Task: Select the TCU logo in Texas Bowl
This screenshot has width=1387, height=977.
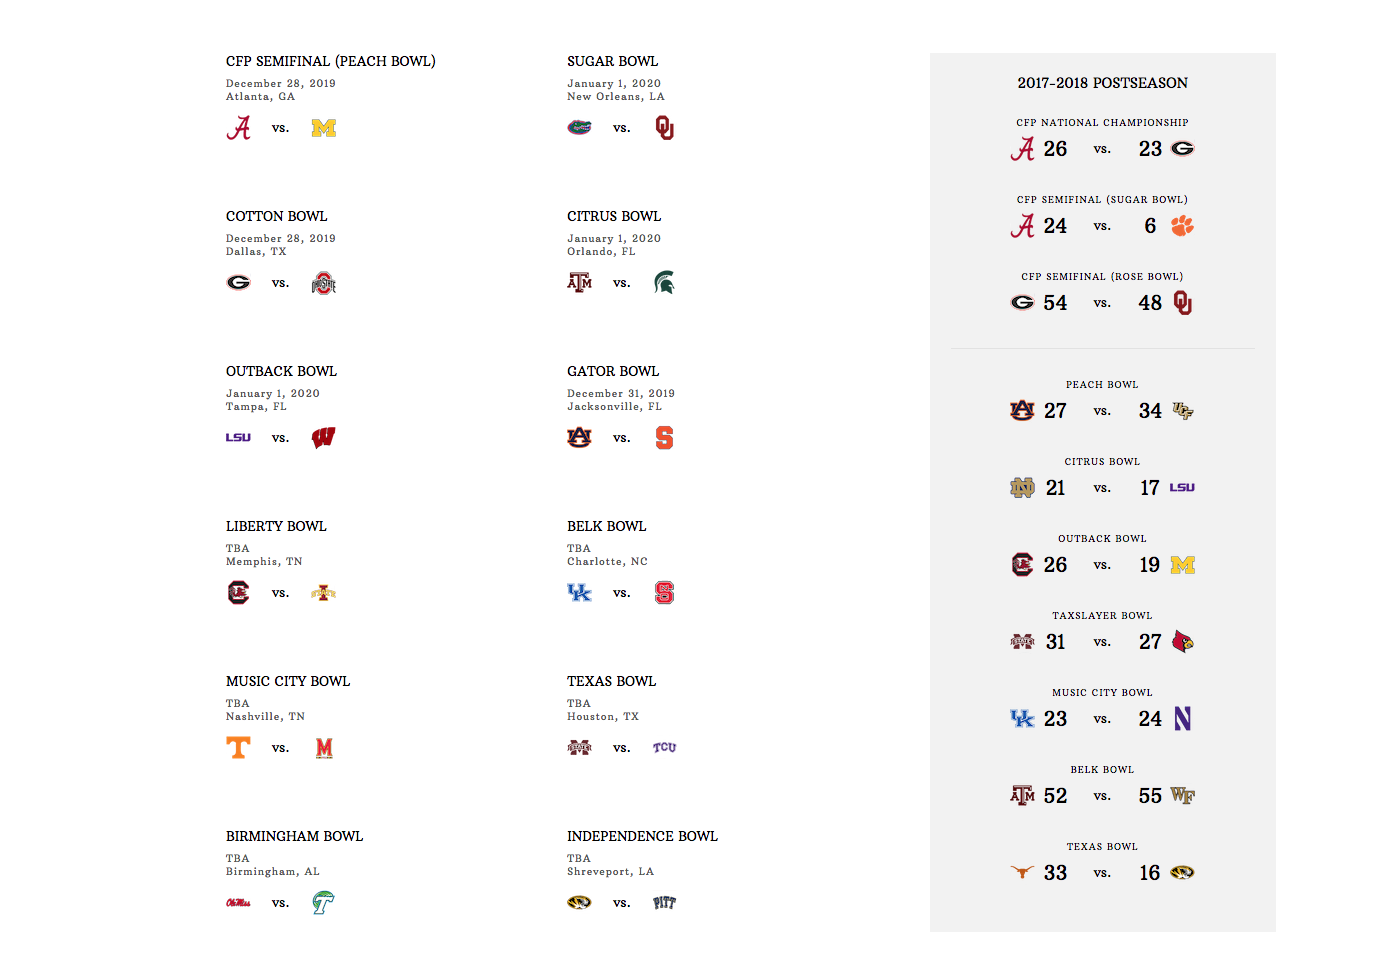Action: pyautogui.click(x=664, y=748)
